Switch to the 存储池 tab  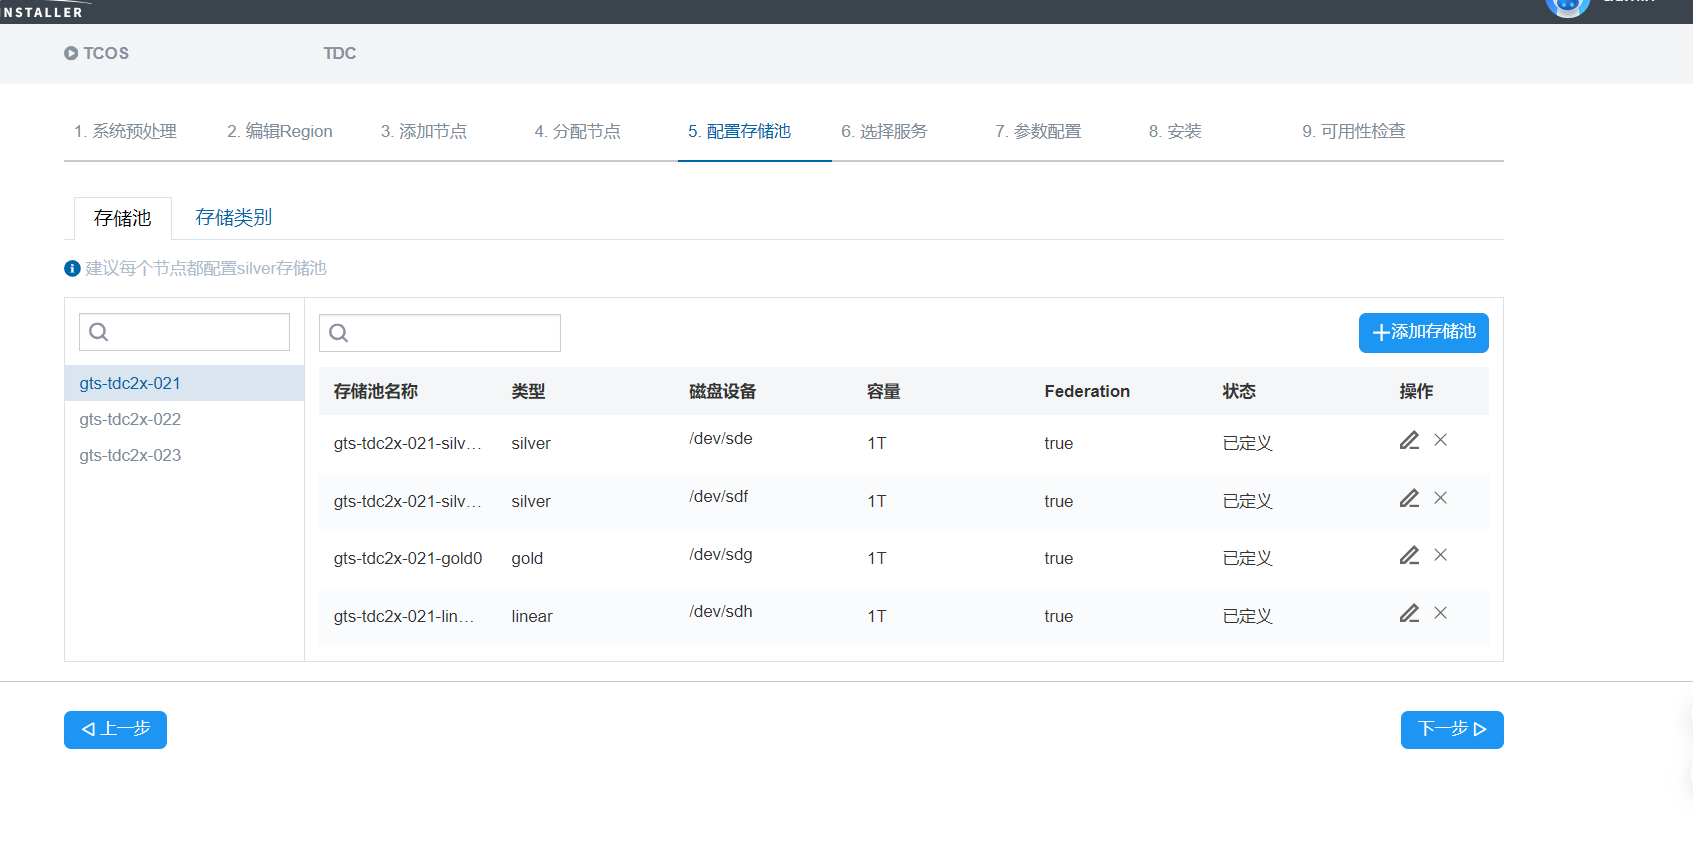click(x=122, y=218)
